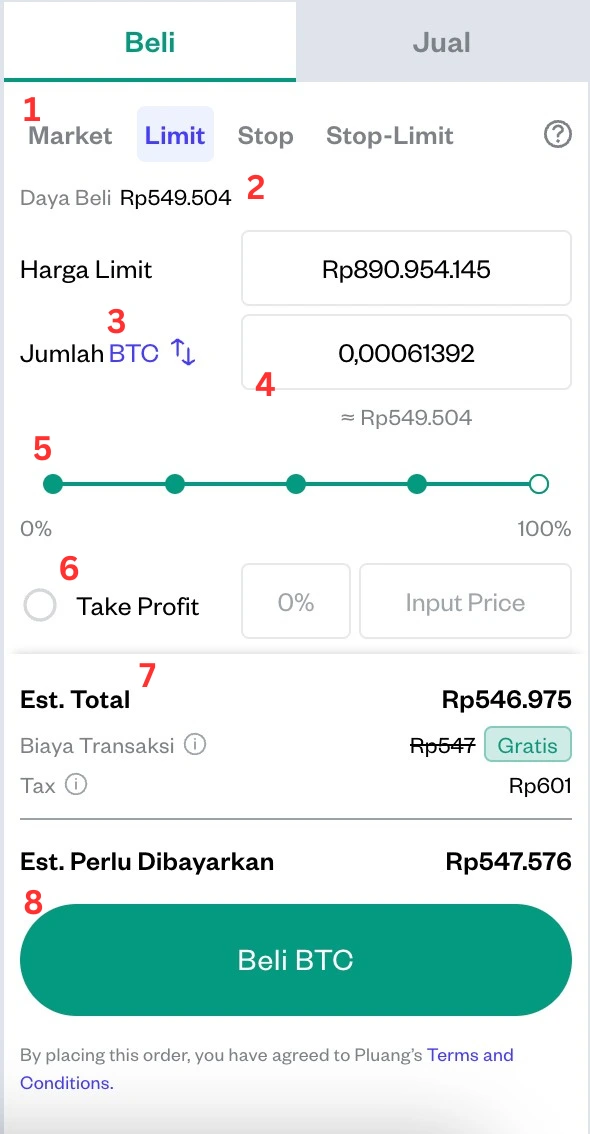Enable the Take Profit radio button
This screenshot has height=1134, width=590.
(x=40, y=604)
